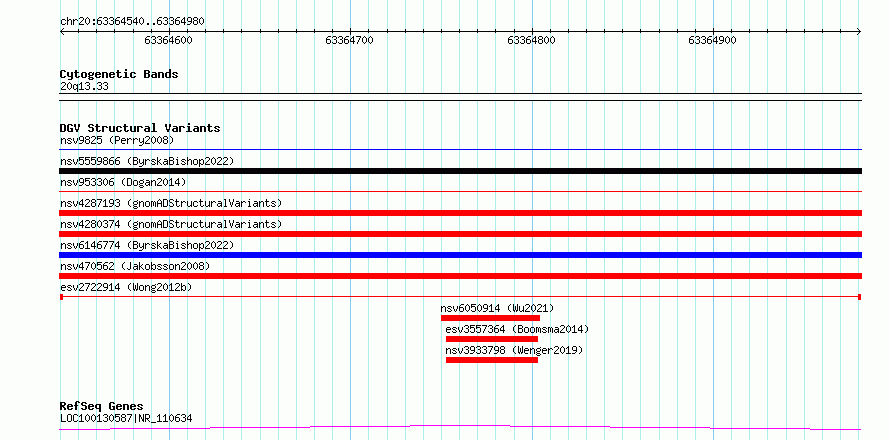Click the 63364700 ruler position label
The image size is (890, 440).
point(350,40)
